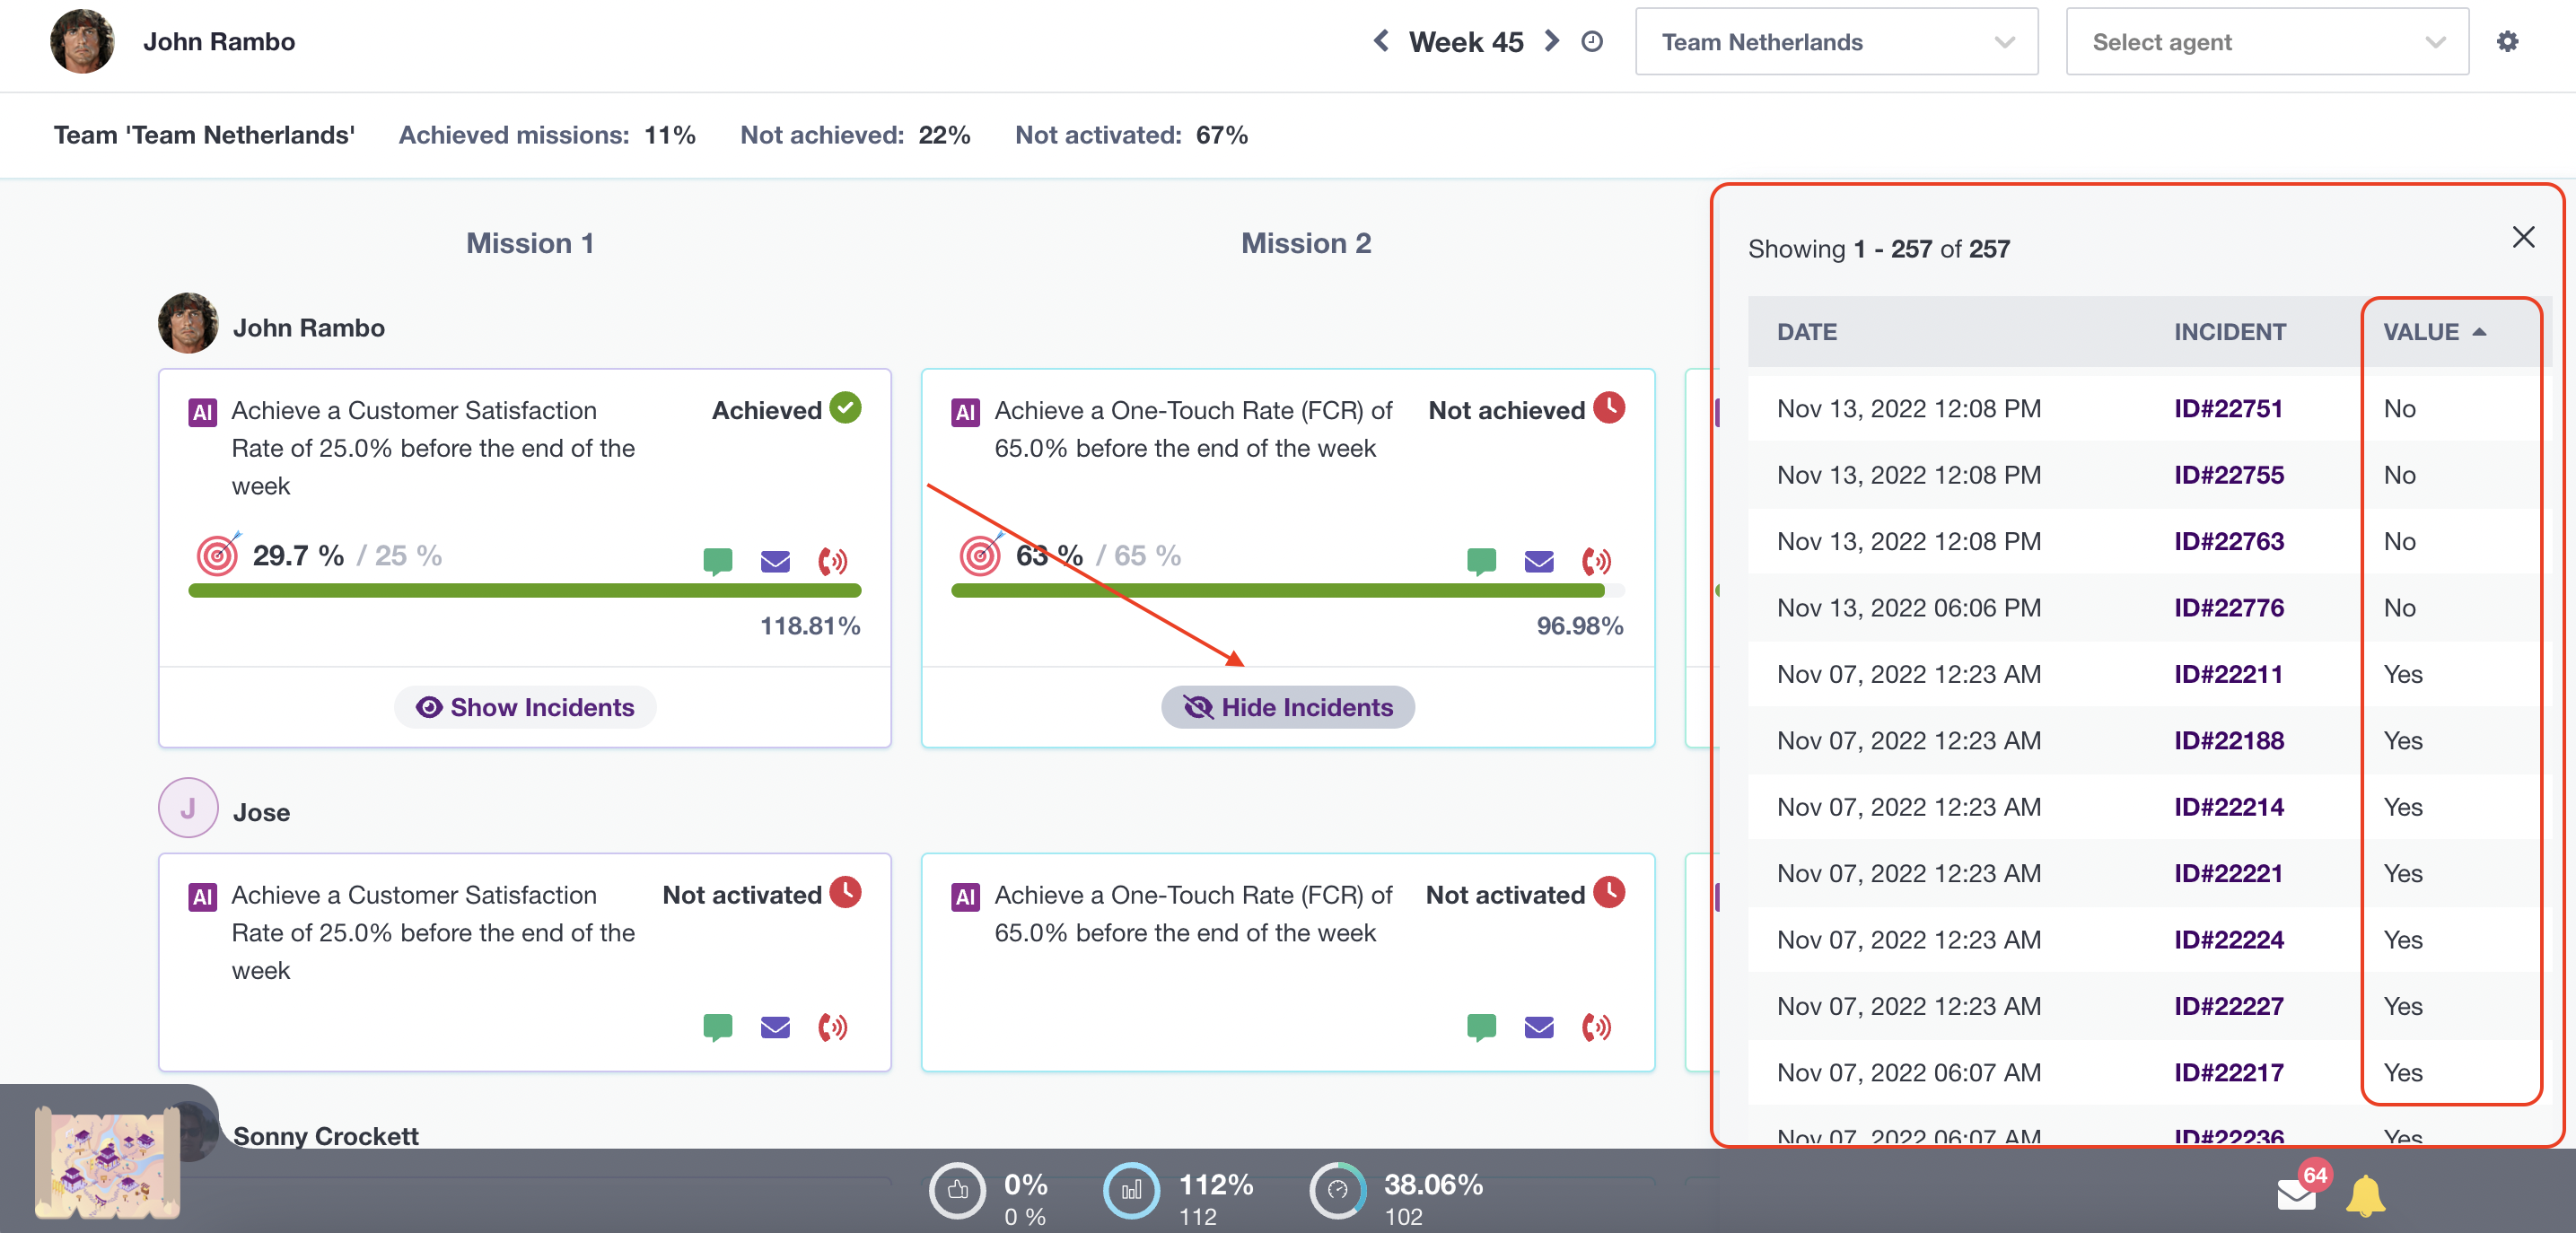Viewport: 2576px width, 1233px height.
Task: Click phone call icon in Jose's Mission 1
Action: point(832,1027)
